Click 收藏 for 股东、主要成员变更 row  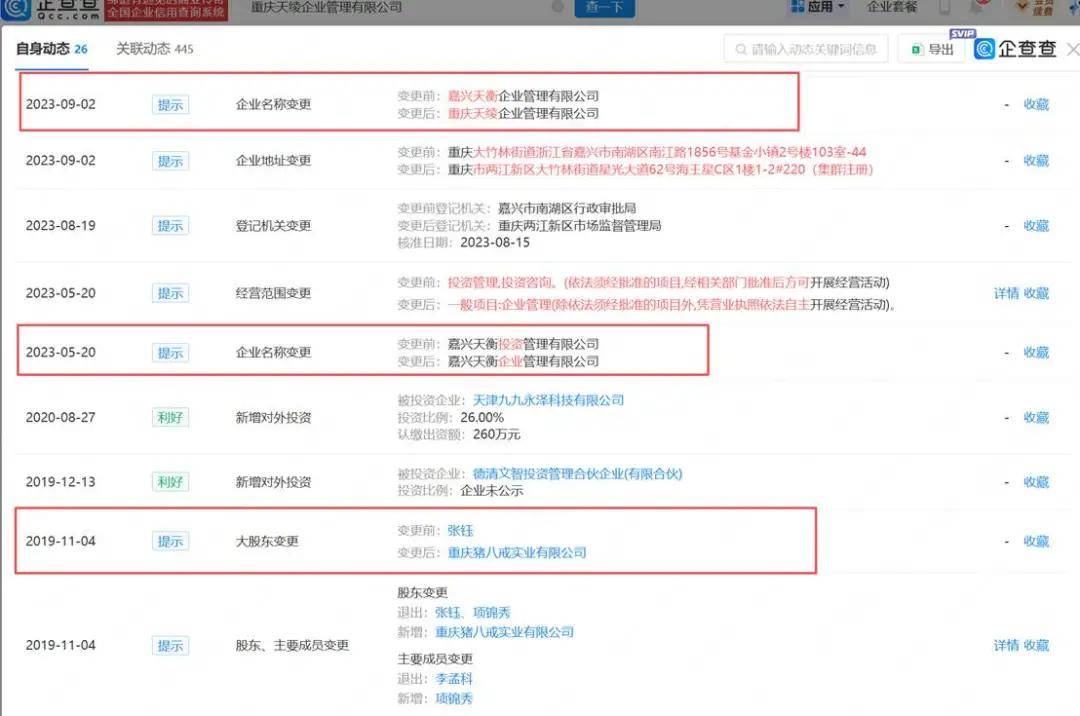1036,646
